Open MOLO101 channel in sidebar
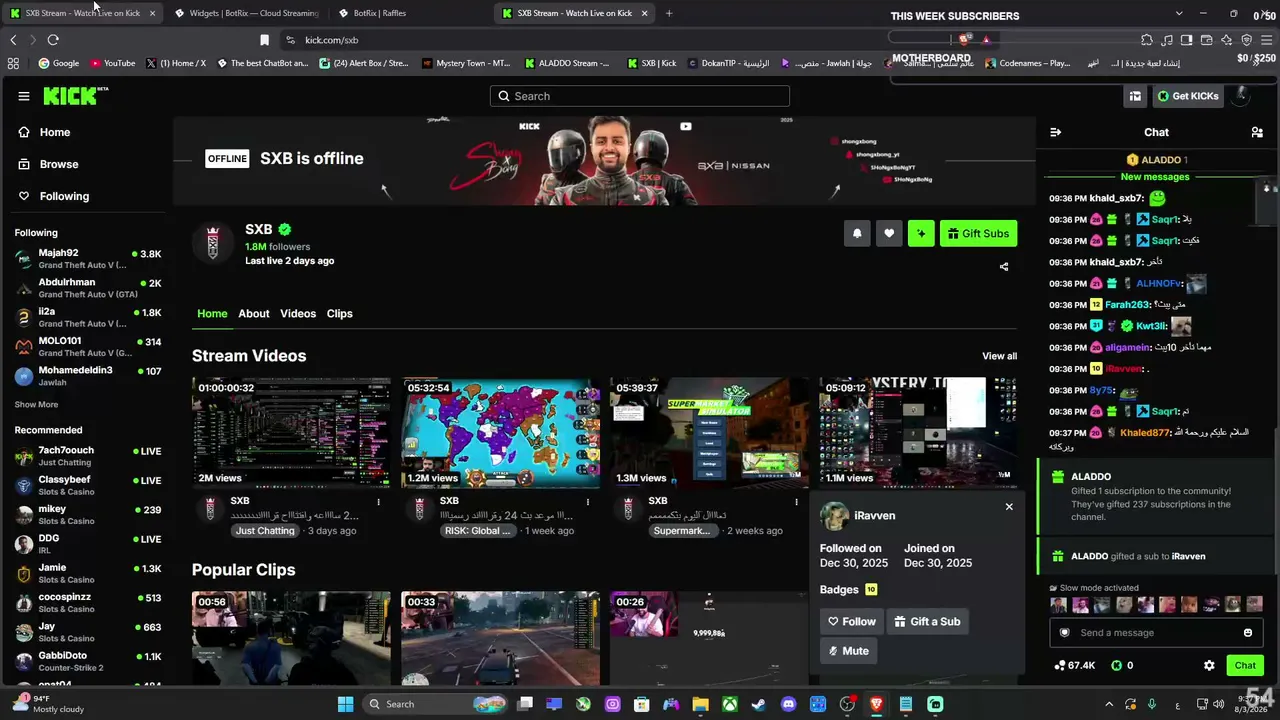This screenshot has width=1280, height=720. pyautogui.click(x=87, y=346)
